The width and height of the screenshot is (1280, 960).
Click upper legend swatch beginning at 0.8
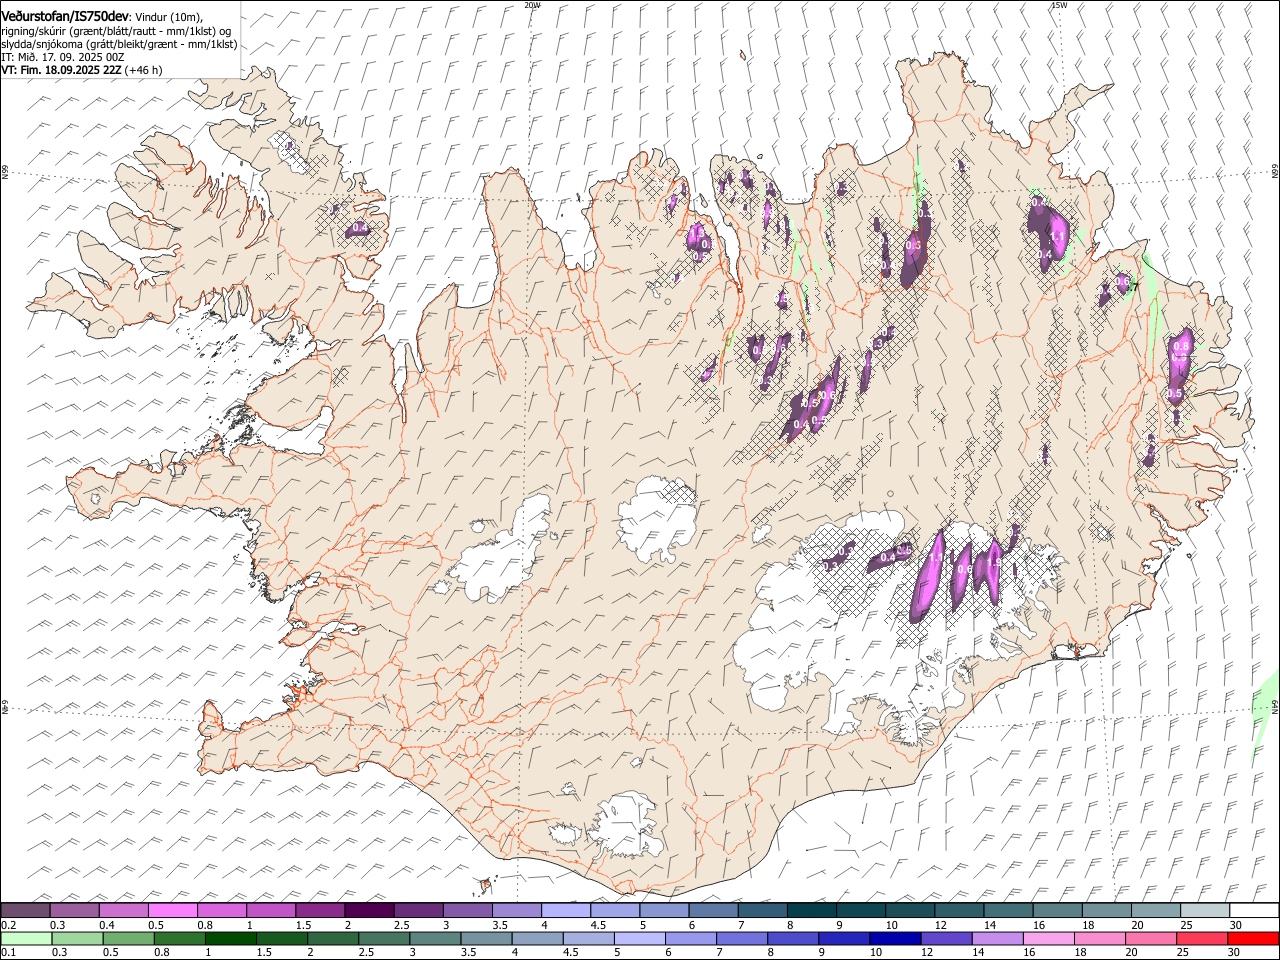coord(221,910)
